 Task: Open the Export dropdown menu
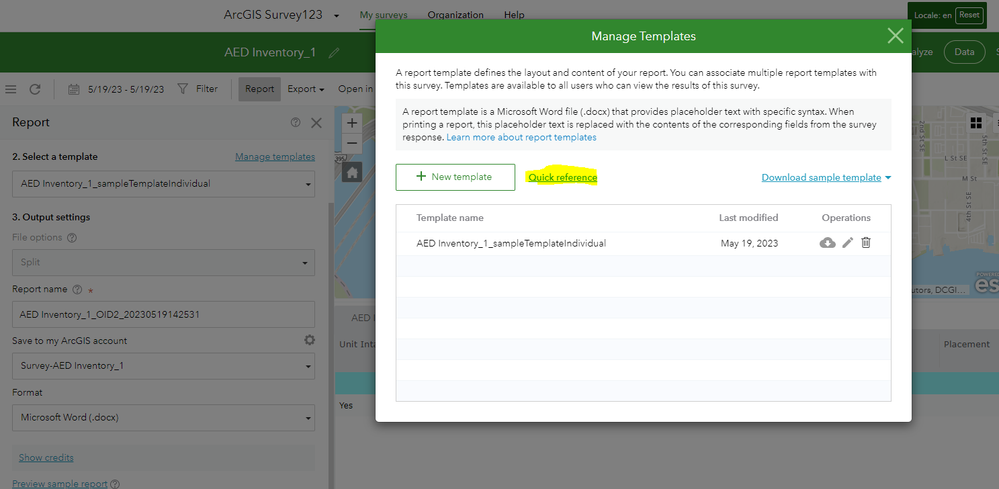pyautogui.click(x=306, y=89)
